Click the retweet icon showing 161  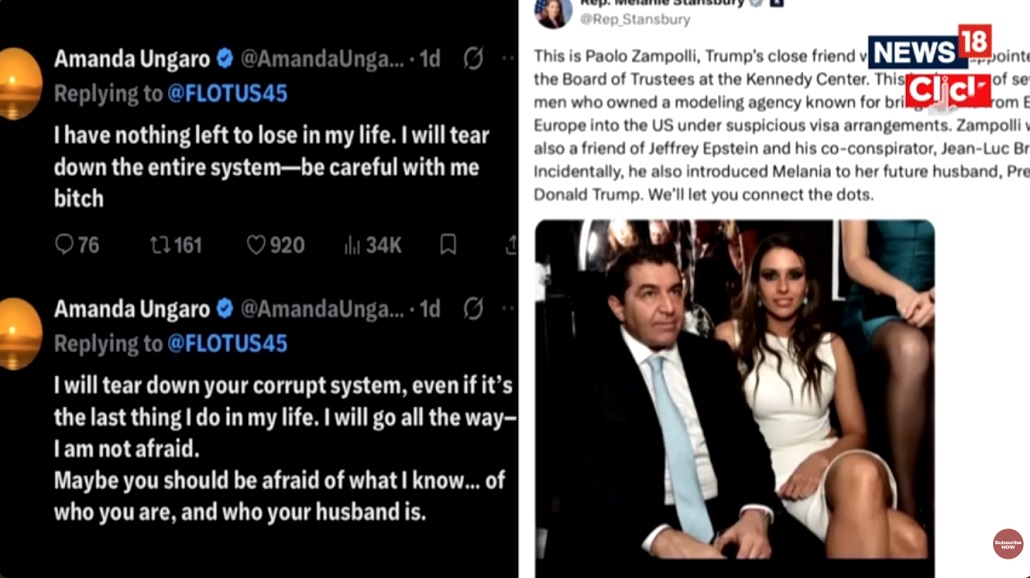click(x=160, y=245)
